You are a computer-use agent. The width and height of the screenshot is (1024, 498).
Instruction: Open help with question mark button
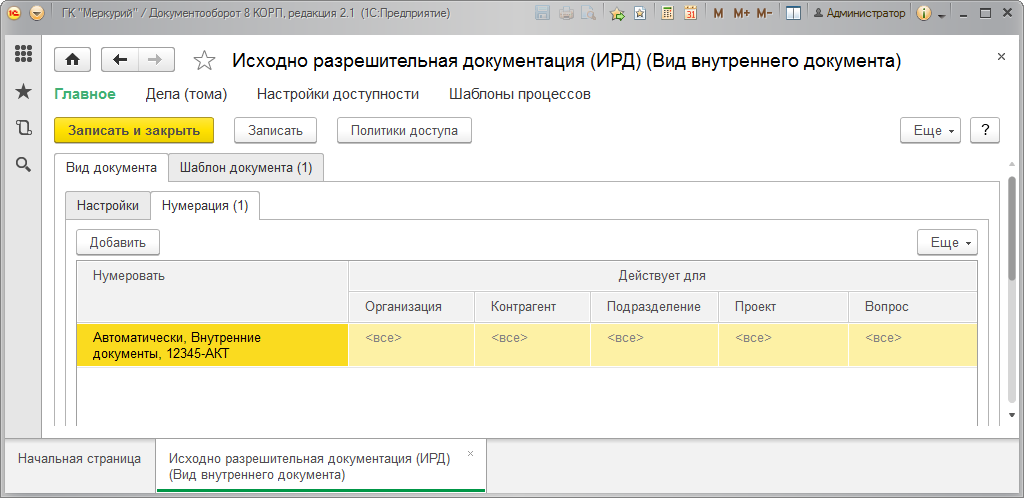pyautogui.click(x=985, y=130)
